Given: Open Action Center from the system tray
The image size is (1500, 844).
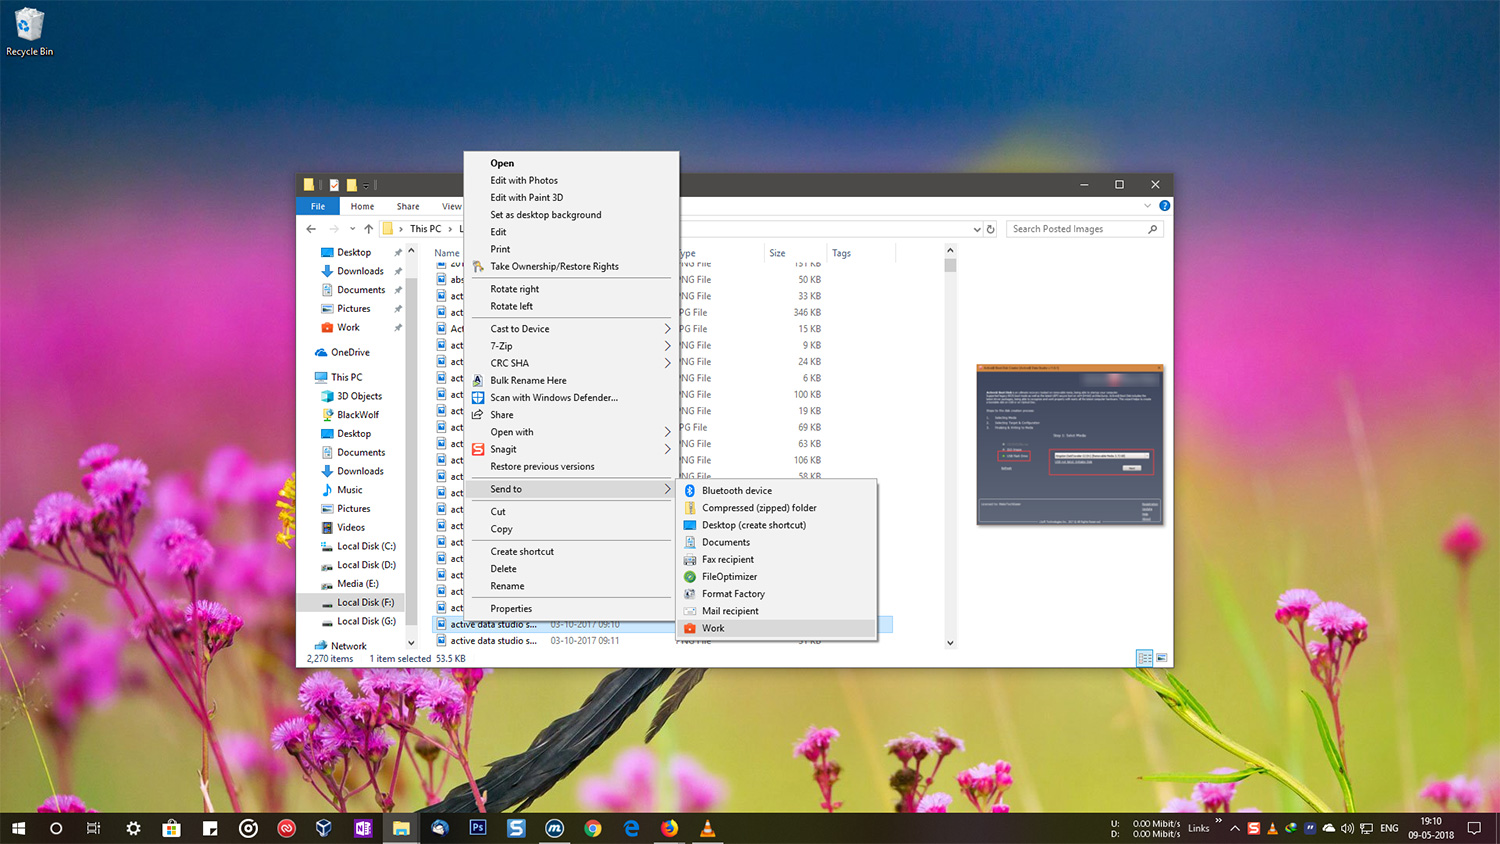Looking at the screenshot, I should click(x=1474, y=828).
